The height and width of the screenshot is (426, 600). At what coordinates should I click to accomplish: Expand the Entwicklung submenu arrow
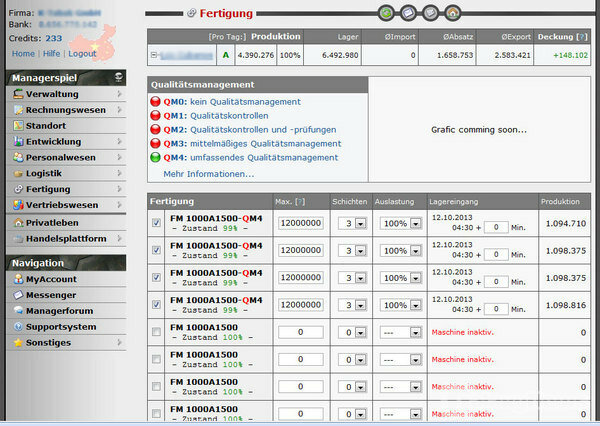pyautogui.click(x=119, y=142)
